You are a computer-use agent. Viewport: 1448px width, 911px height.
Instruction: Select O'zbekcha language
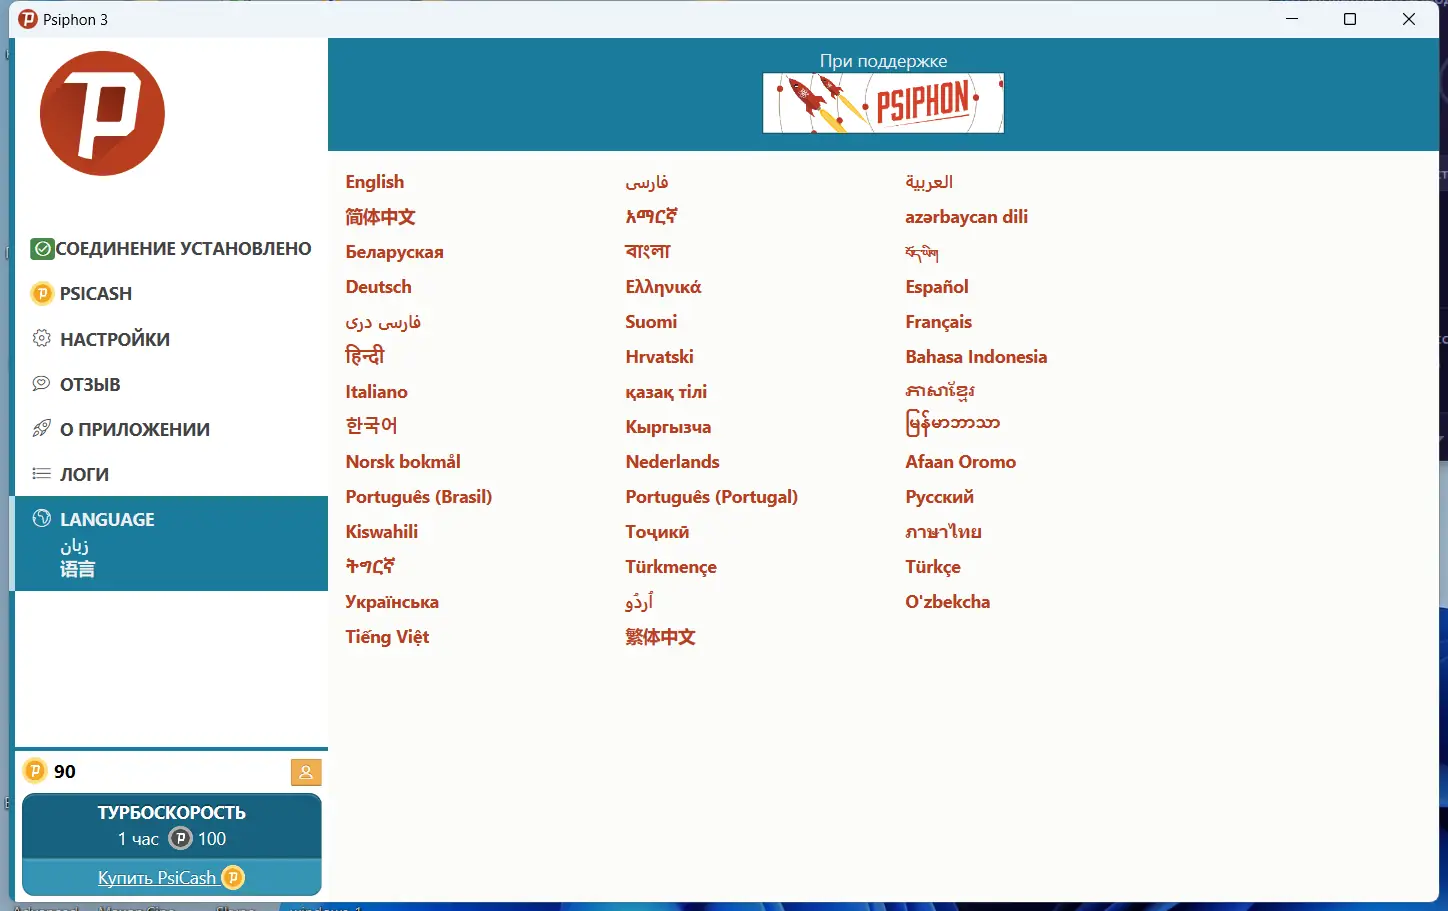point(947,602)
